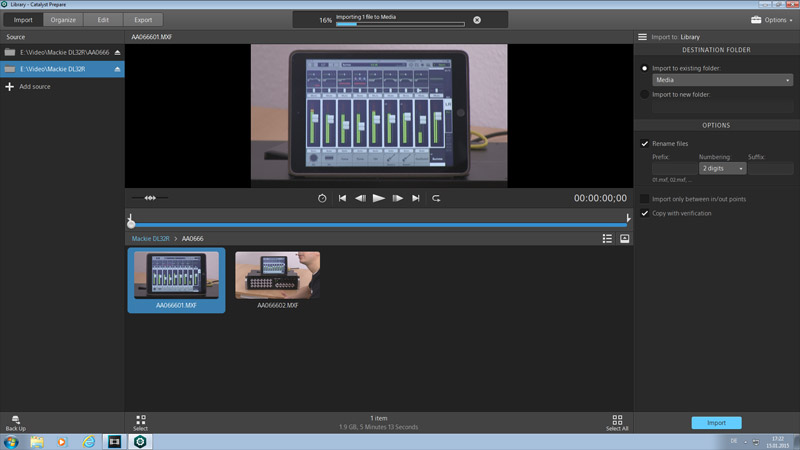Click the Select All icon

click(x=617, y=421)
